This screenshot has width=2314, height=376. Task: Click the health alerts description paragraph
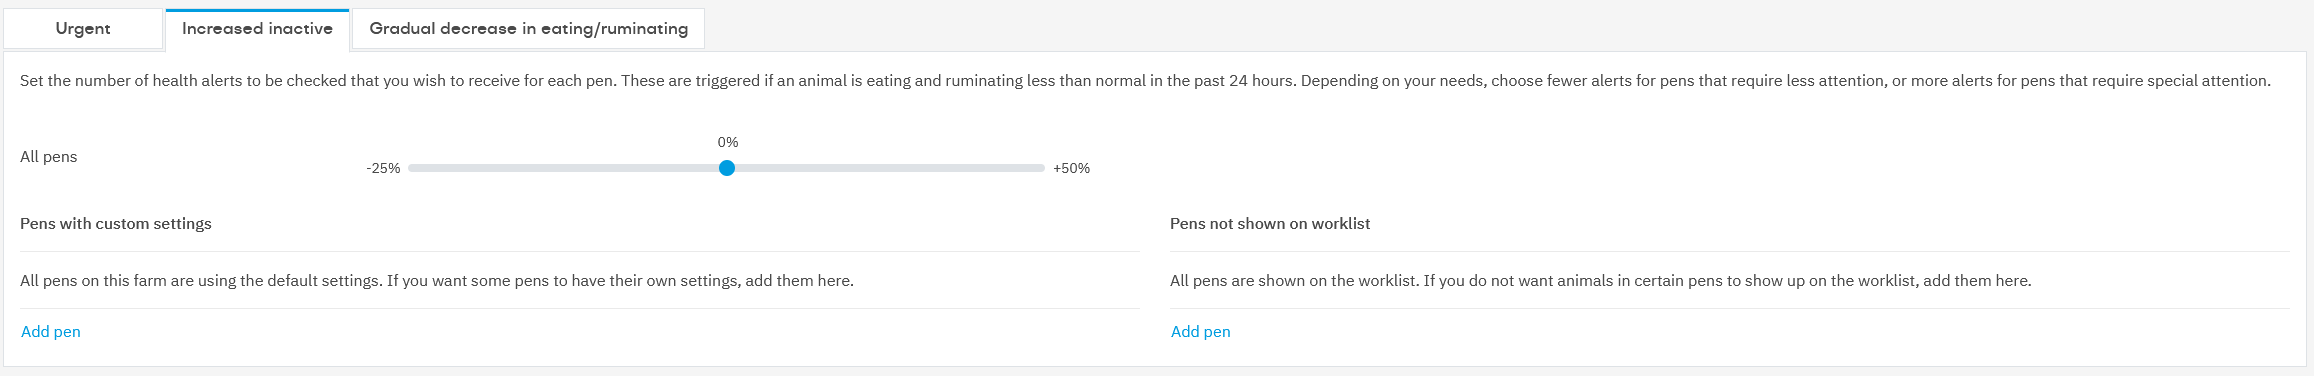(x=1145, y=81)
